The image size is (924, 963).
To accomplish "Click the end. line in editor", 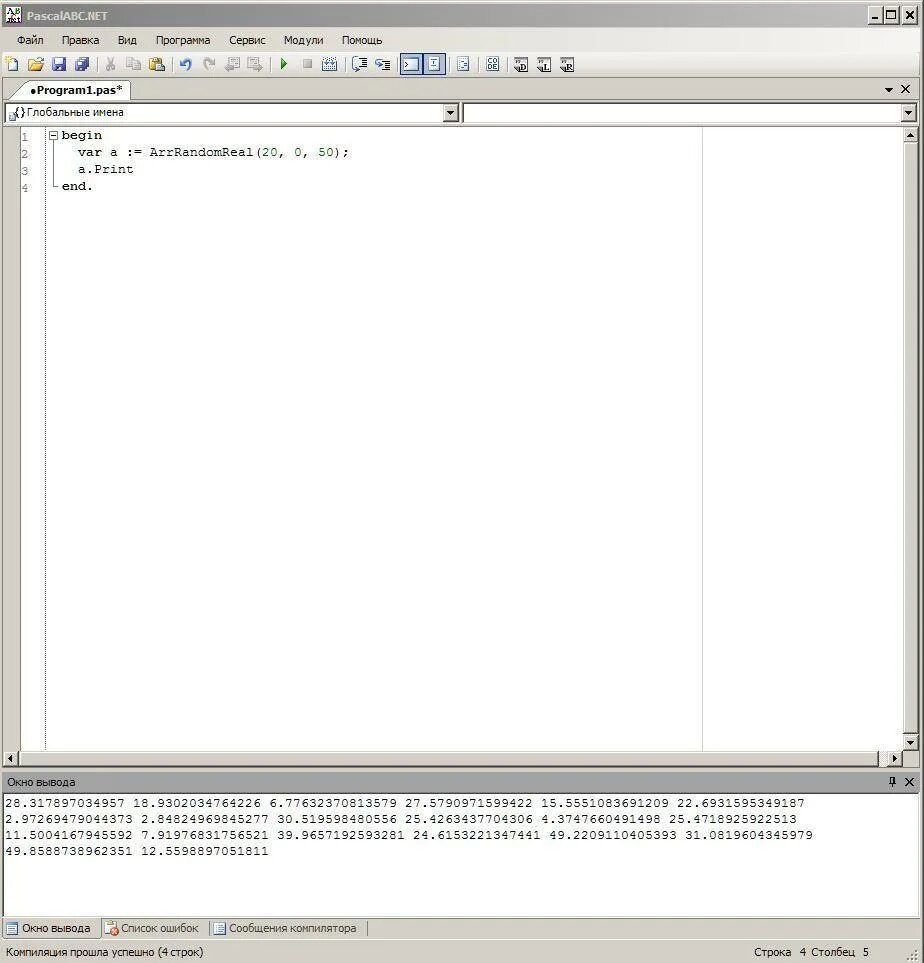I will tap(77, 186).
